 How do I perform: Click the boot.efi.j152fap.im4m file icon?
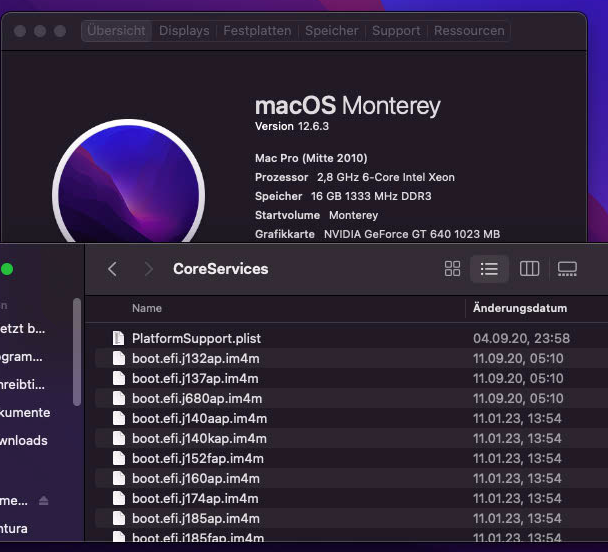click(x=119, y=458)
